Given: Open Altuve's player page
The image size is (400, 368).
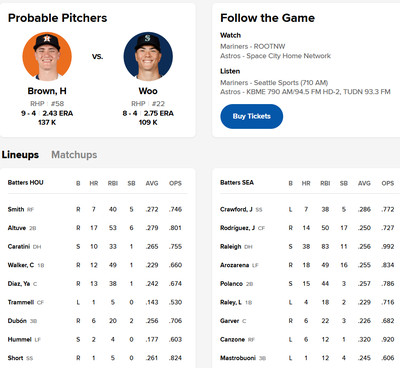Looking at the screenshot, I should pyautogui.click(x=17, y=228).
